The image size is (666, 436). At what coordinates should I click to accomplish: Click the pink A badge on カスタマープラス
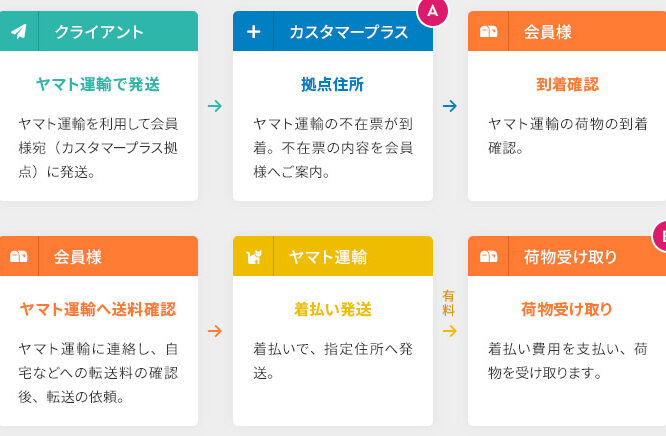coord(432,10)
